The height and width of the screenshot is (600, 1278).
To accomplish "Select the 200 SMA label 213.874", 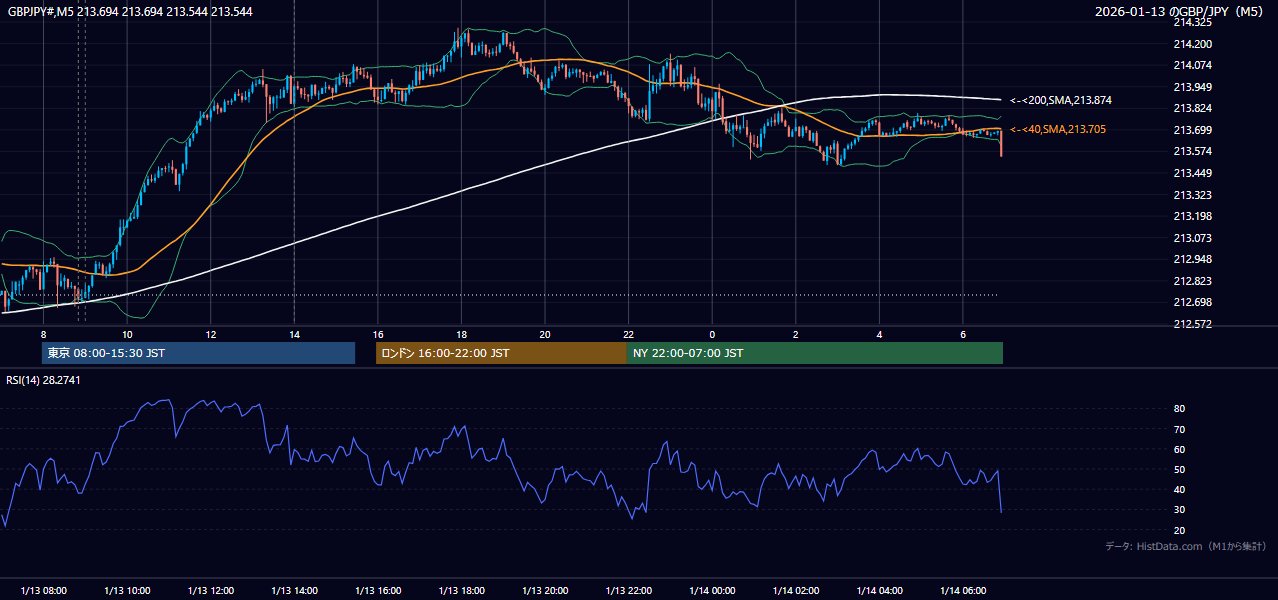I will pyautogui.click(x=1061, y=101).
